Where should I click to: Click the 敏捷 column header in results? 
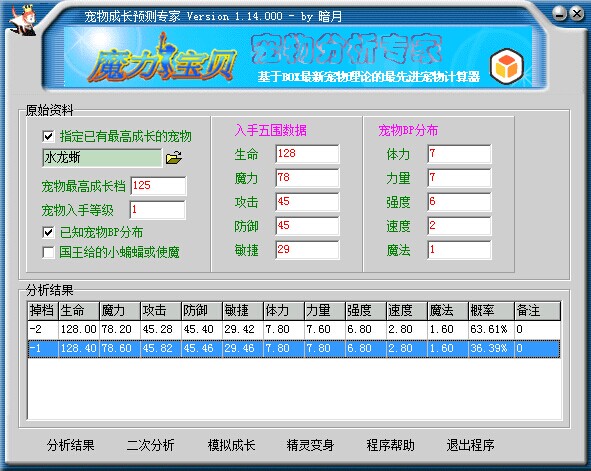coord(243,311)
